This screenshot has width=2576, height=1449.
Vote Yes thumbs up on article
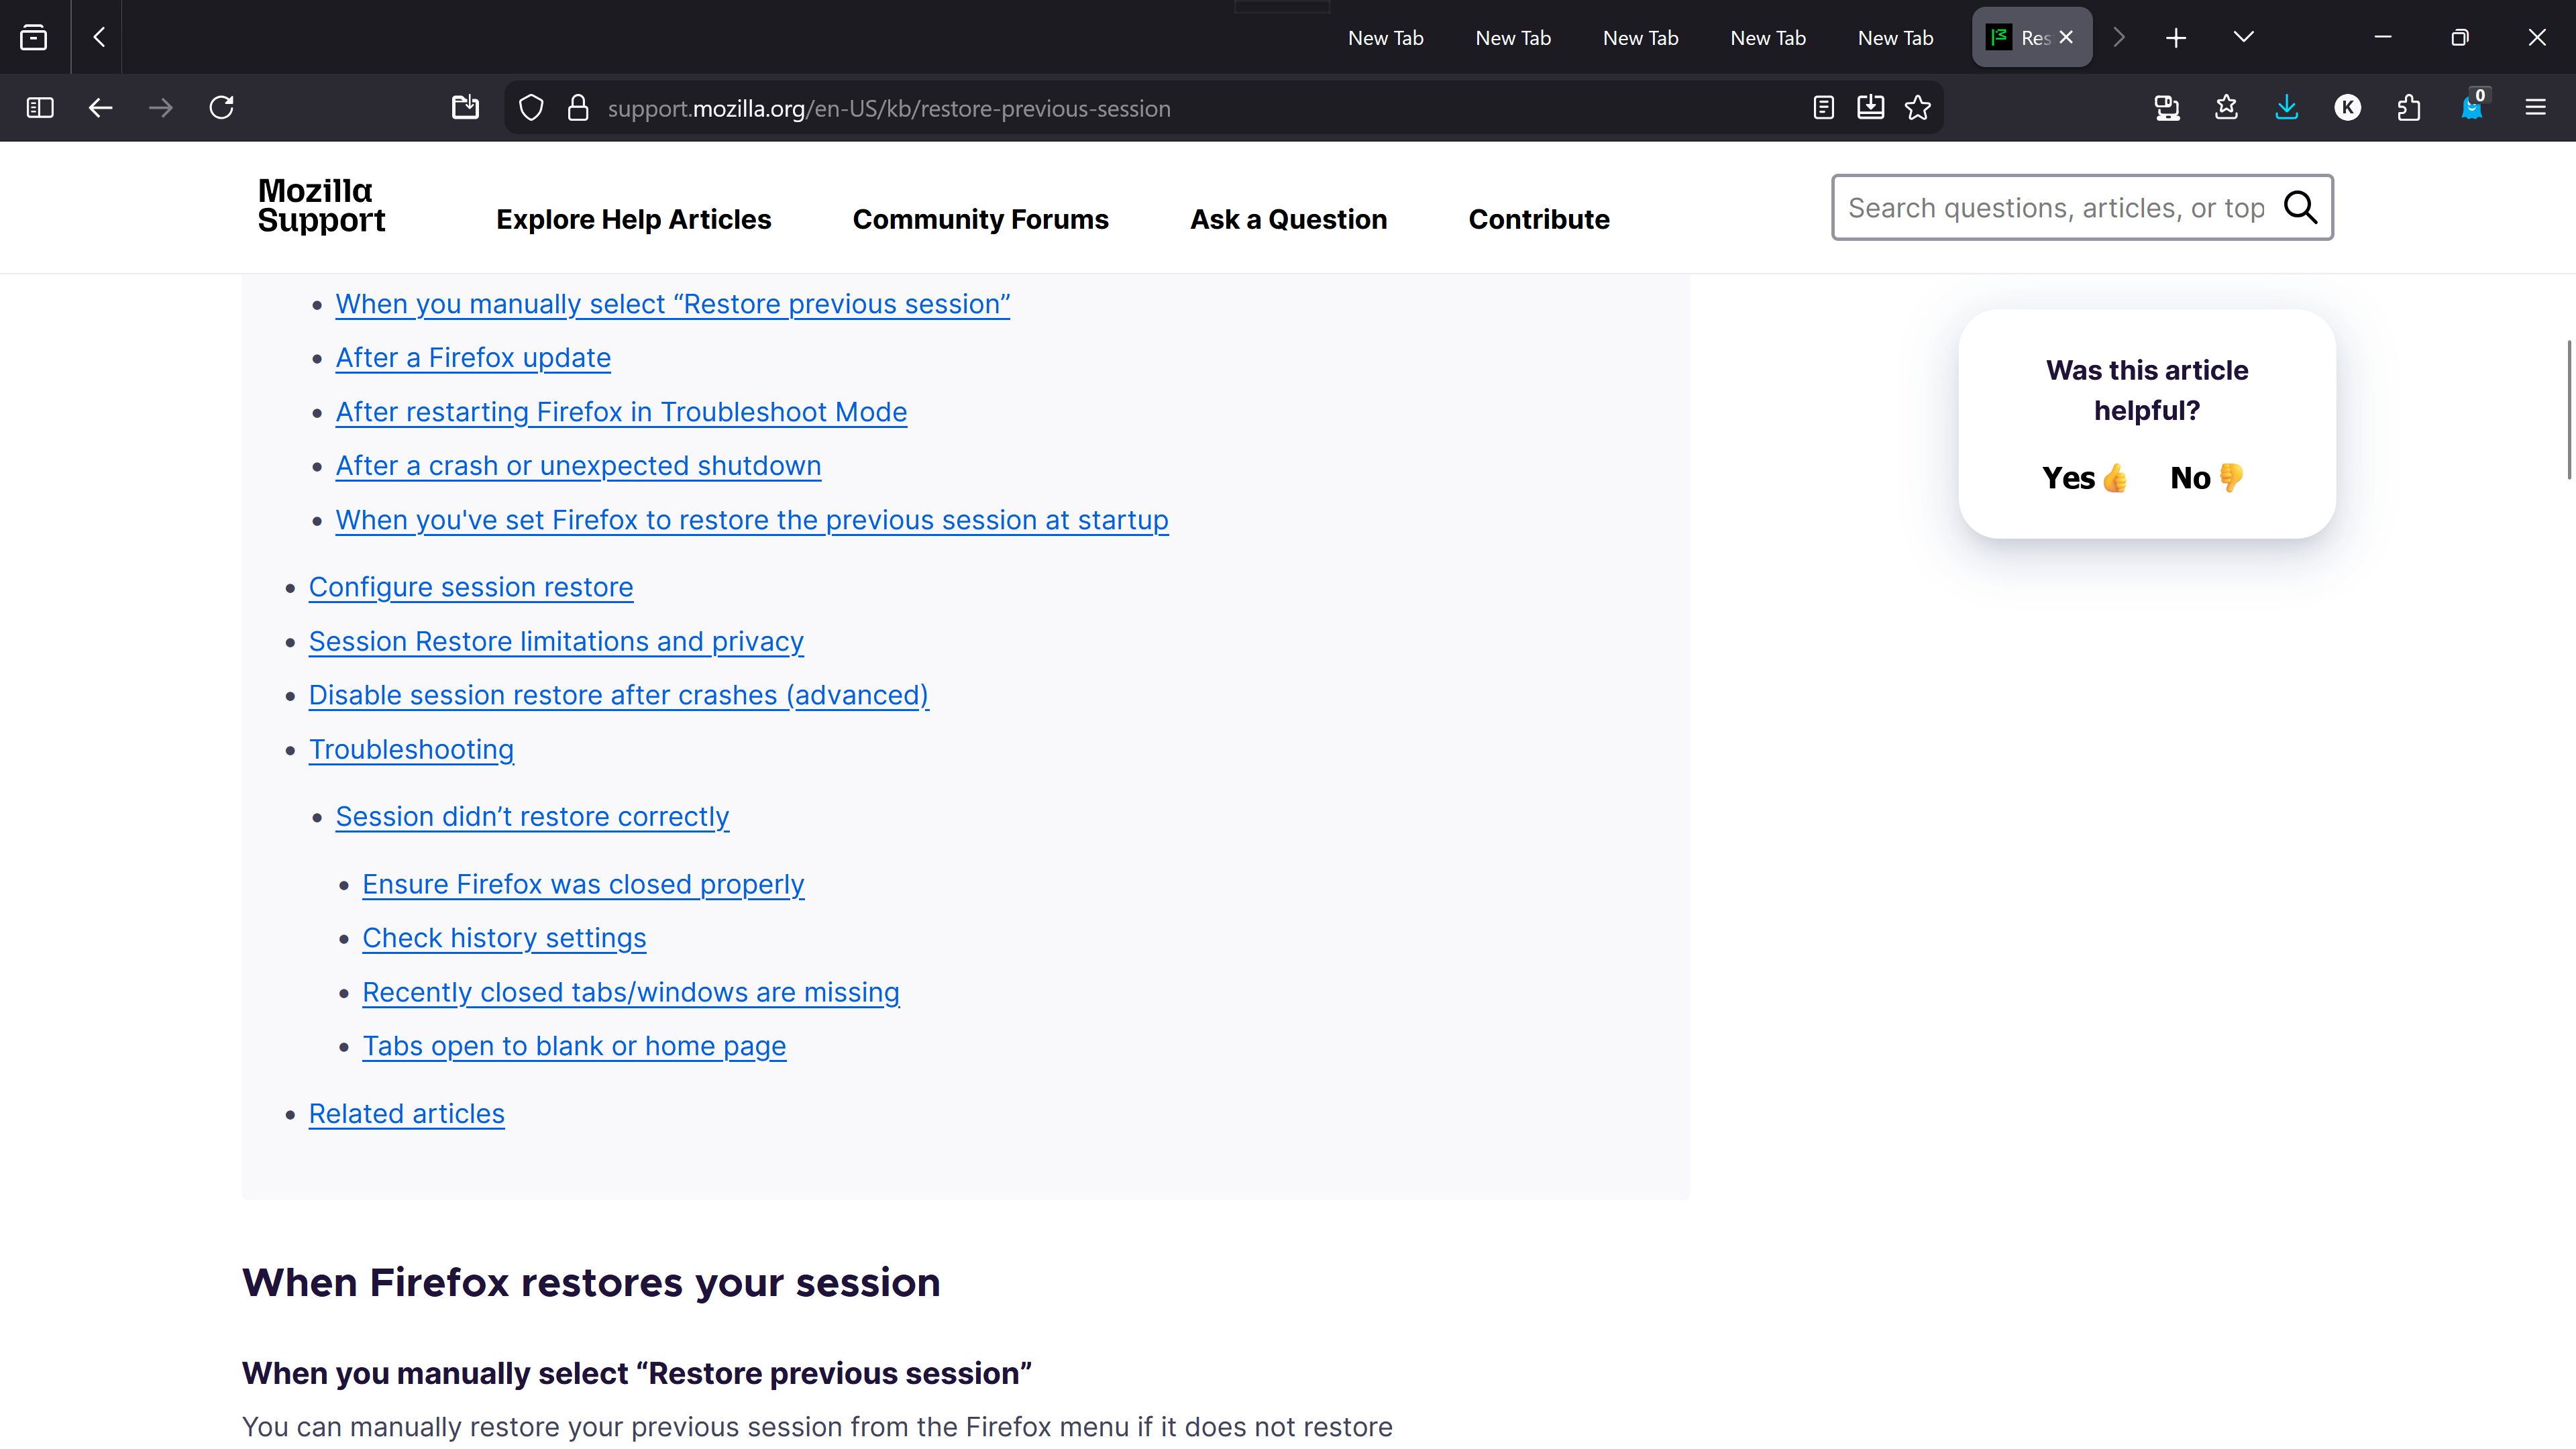coord(2084,478)
